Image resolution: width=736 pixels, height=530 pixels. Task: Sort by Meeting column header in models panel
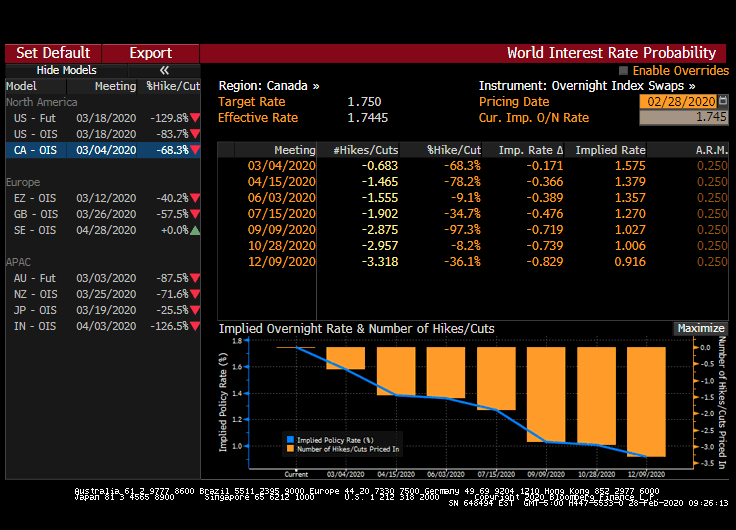(102, 86)
